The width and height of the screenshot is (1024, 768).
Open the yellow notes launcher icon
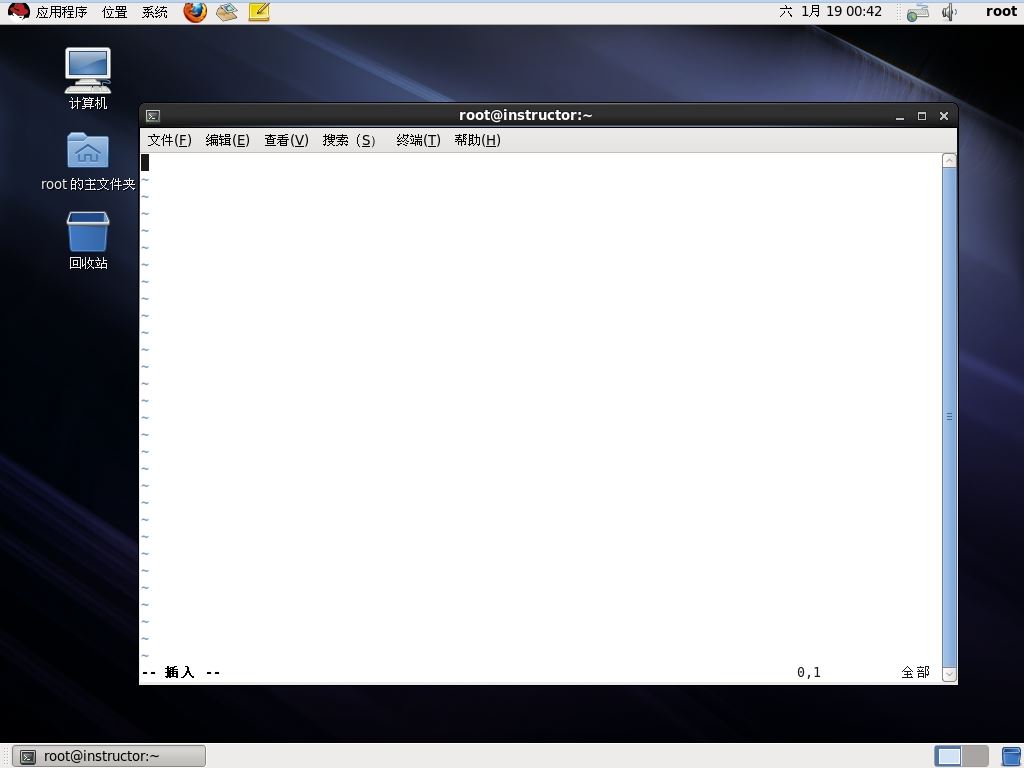pyautogui.click(x=259, y=12)
